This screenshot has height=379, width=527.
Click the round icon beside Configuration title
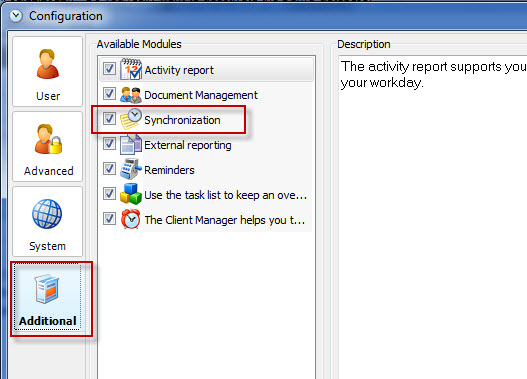(16, 16)
